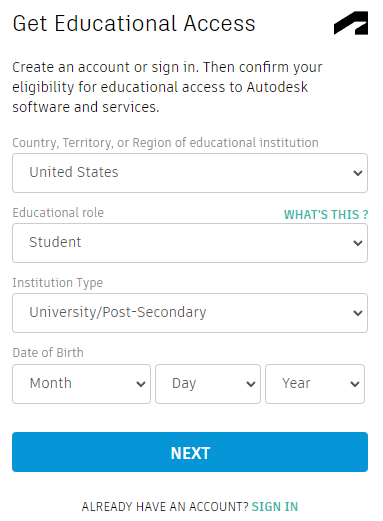Open the Year birth date dropdown
383x521 pixels.
coord(315,384)
